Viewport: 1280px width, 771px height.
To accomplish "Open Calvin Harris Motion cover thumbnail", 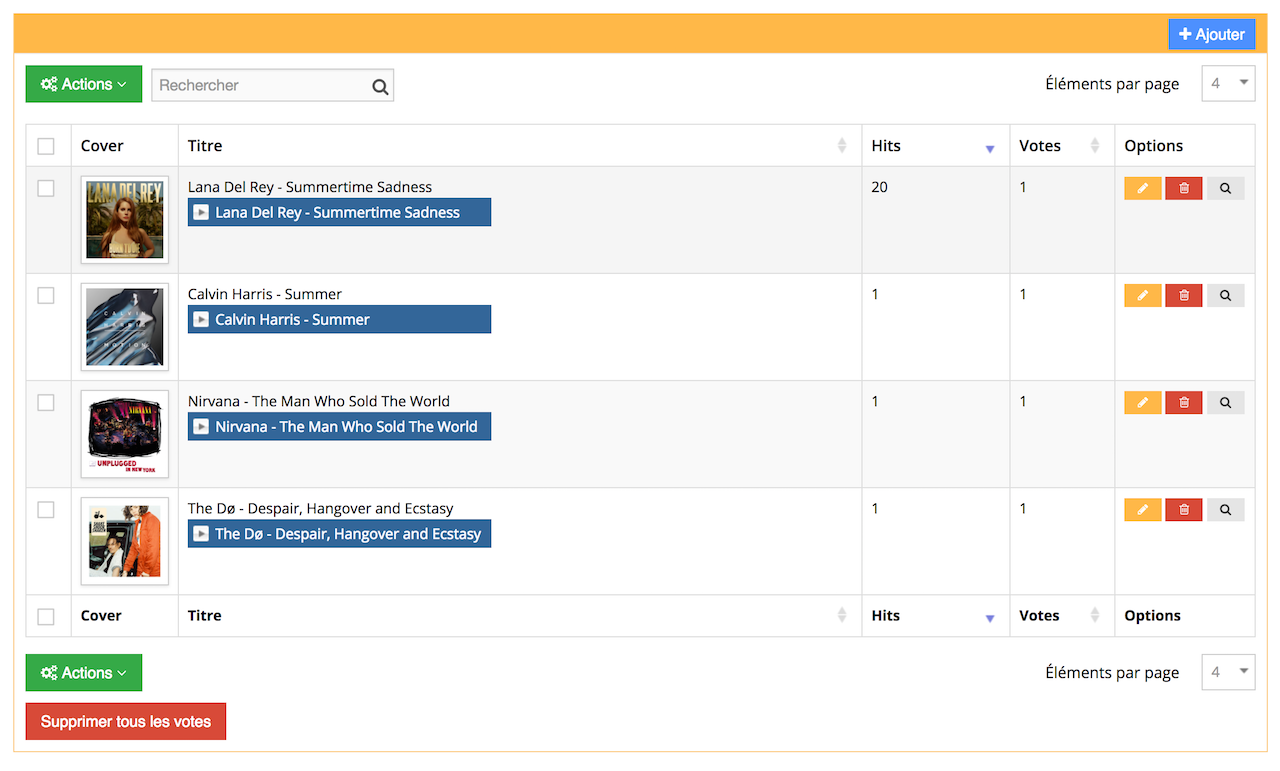I will (x=125, y=327).
